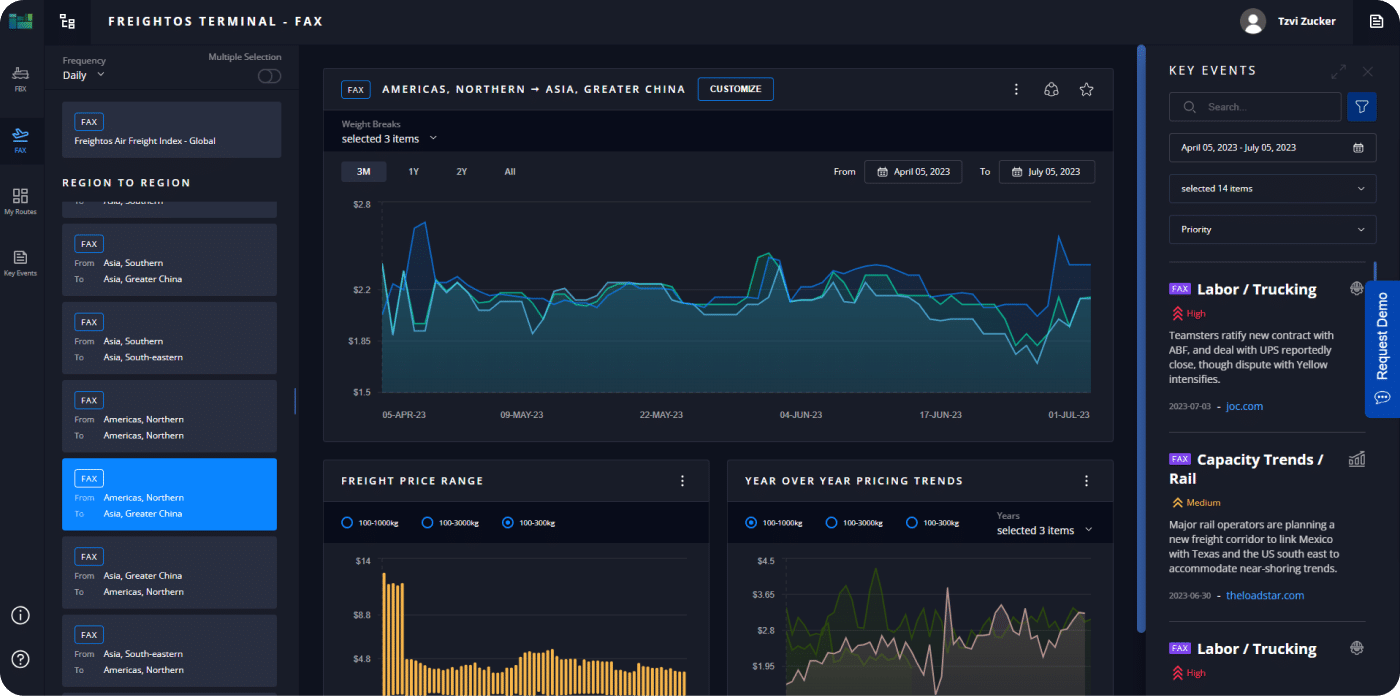
Task: Click the help question mark icon
Action: click(x=21, y=659)
